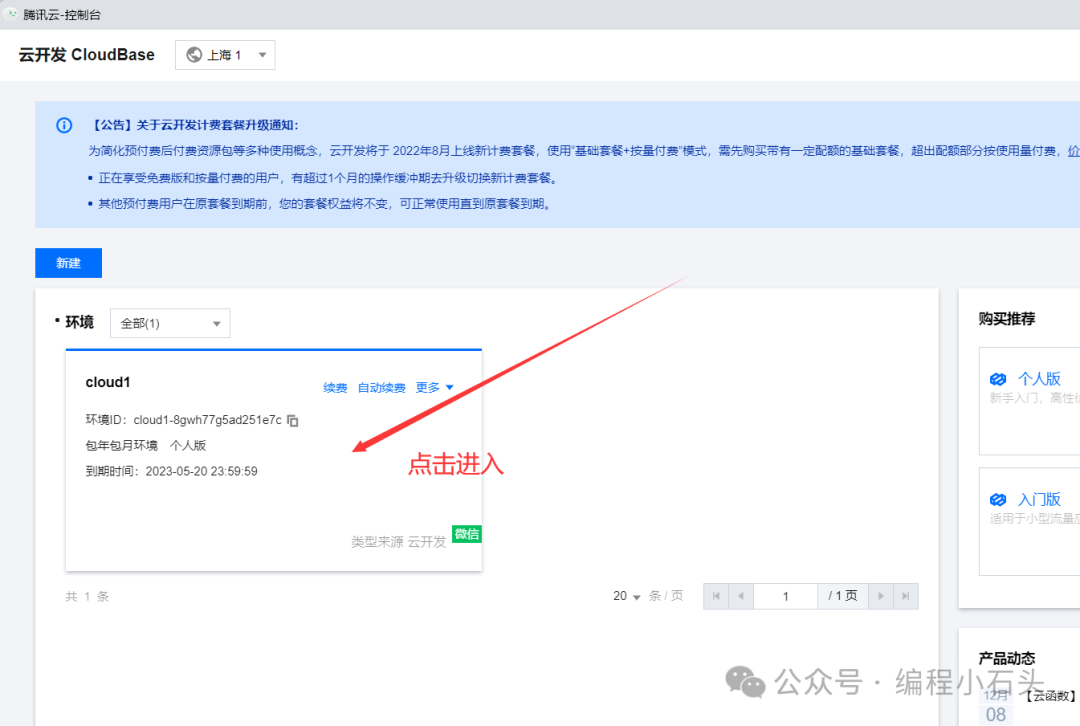Image resolution: width=1080 pixels, height=726 pixels.
Task: Click the CloudBase icon beside 入门版
Action: tap(998, 499)
